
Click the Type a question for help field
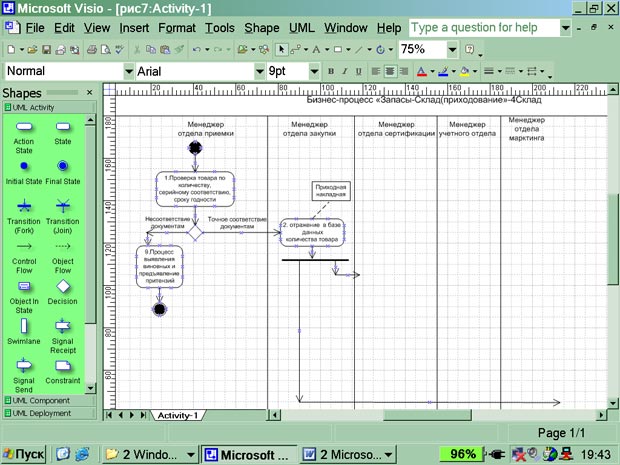coord(485,28)
